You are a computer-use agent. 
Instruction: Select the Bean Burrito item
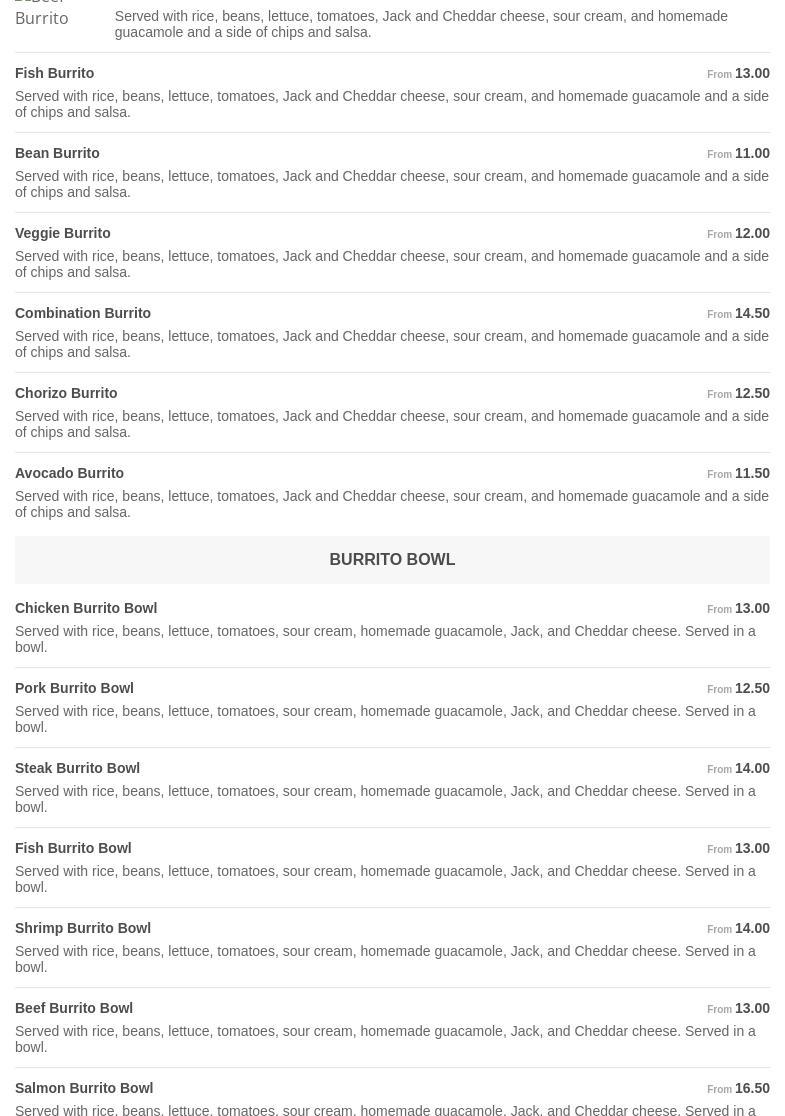click(57, 153)
